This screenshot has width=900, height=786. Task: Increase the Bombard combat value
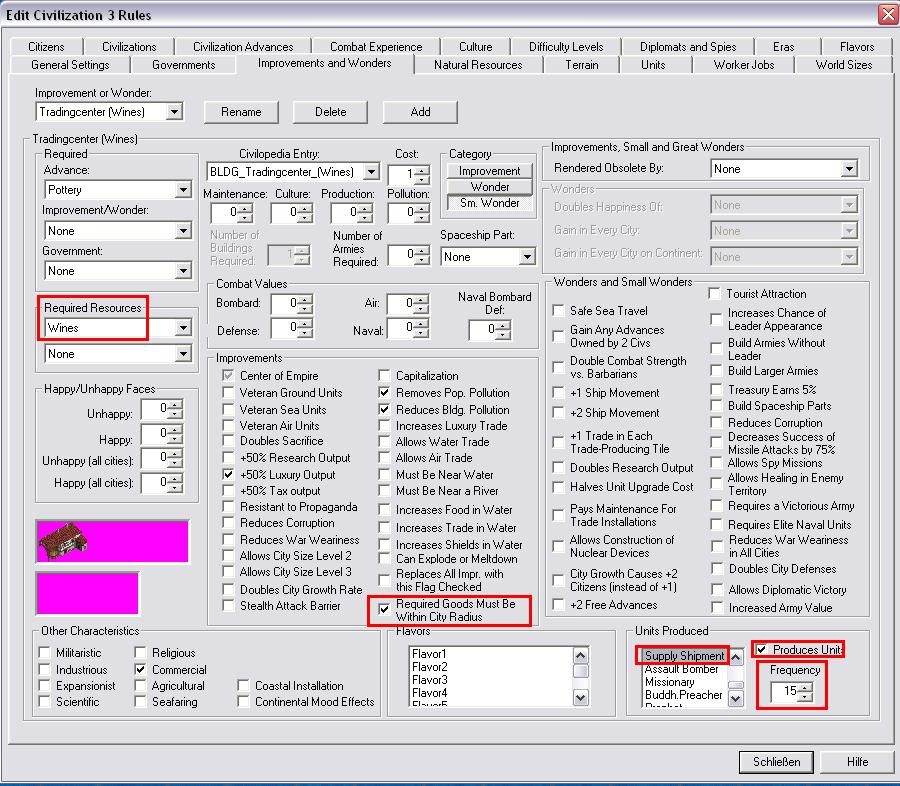(x=306, y=298)
